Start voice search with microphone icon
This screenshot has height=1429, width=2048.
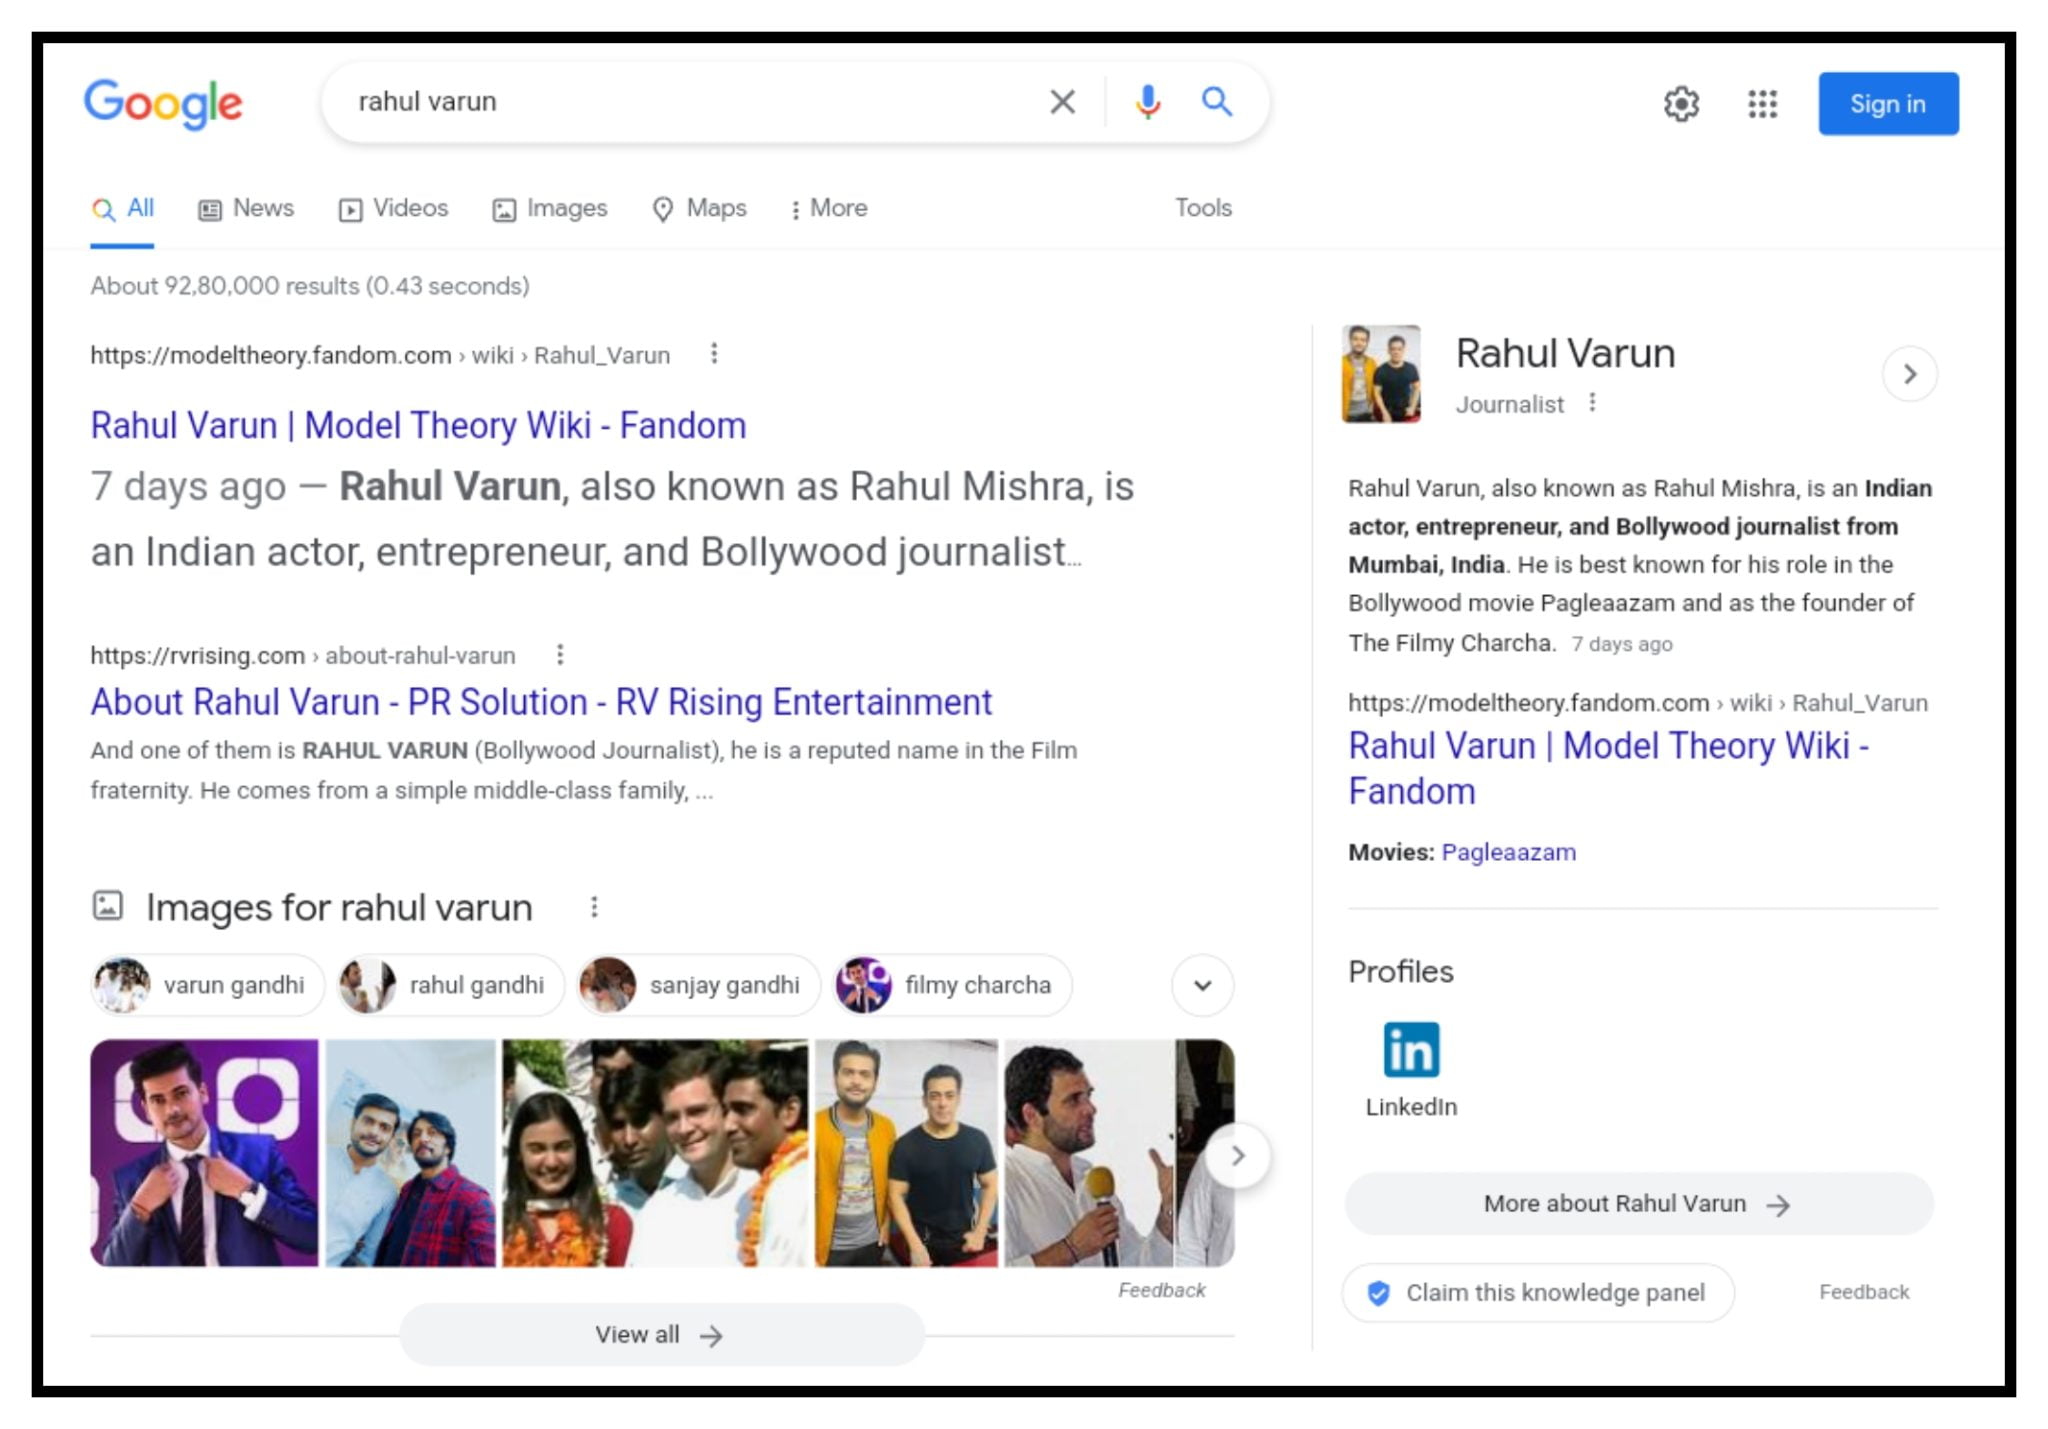tap(1147, 101)
